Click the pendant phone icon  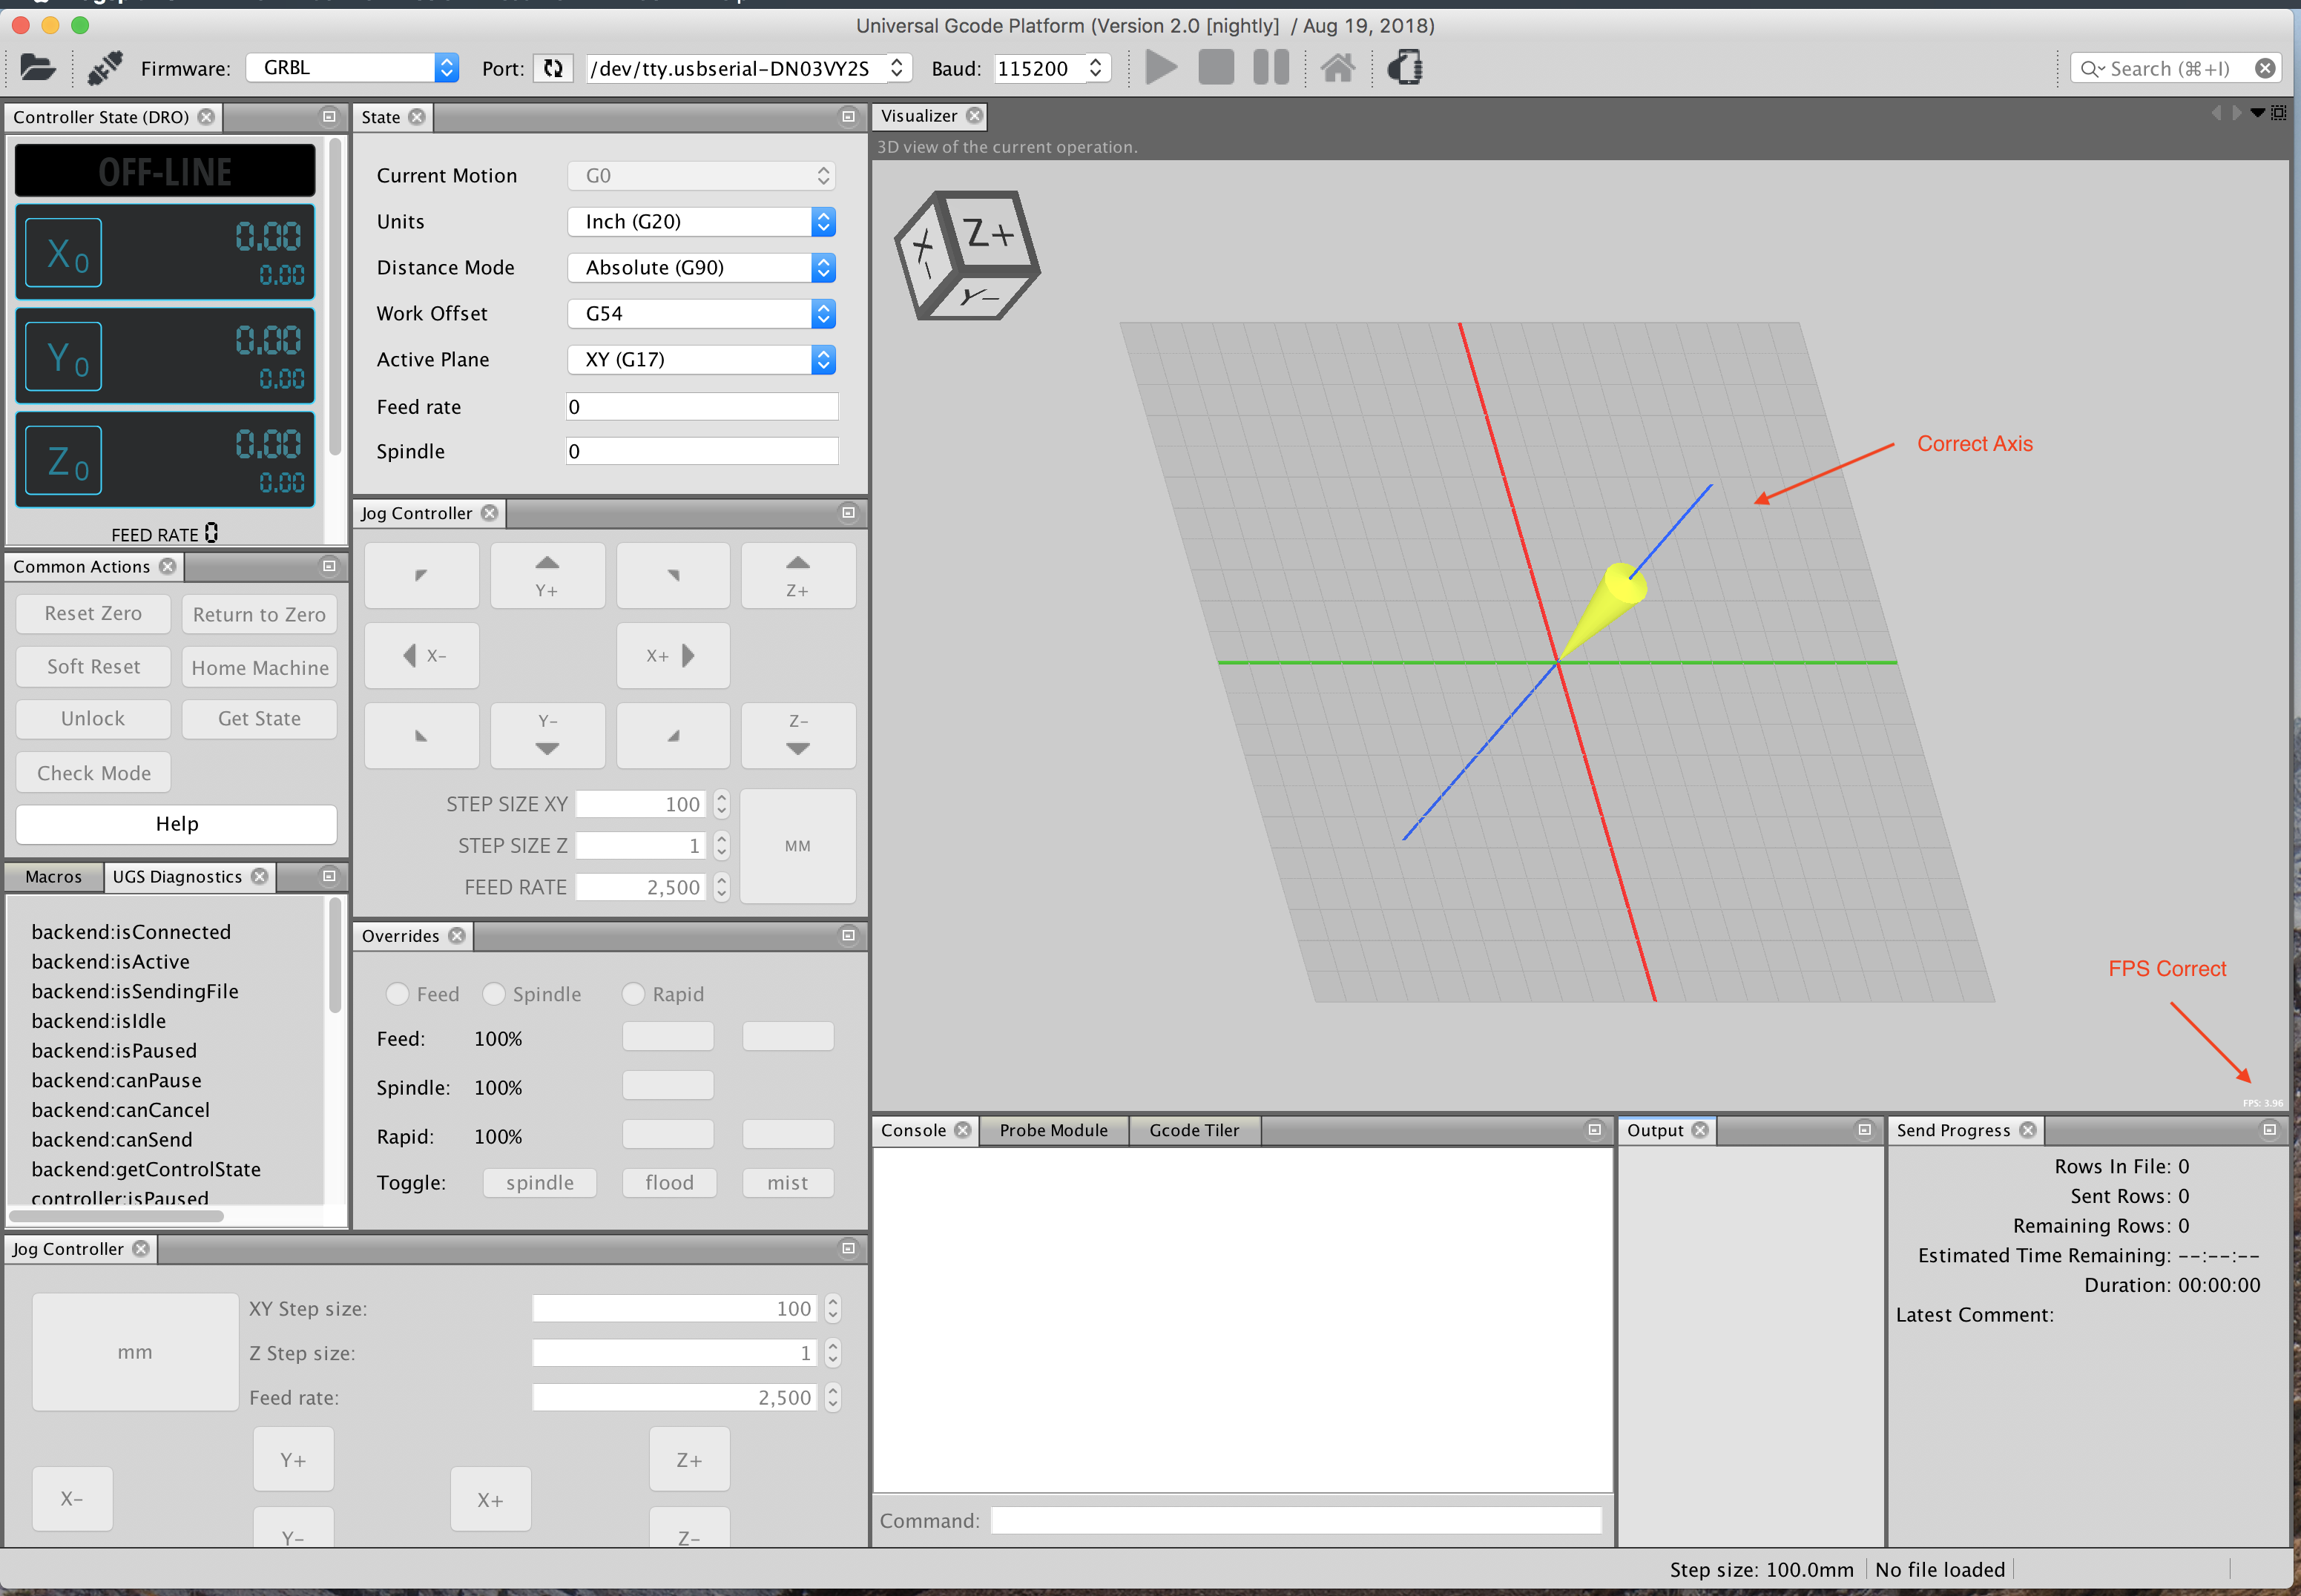pos(1405,68)
